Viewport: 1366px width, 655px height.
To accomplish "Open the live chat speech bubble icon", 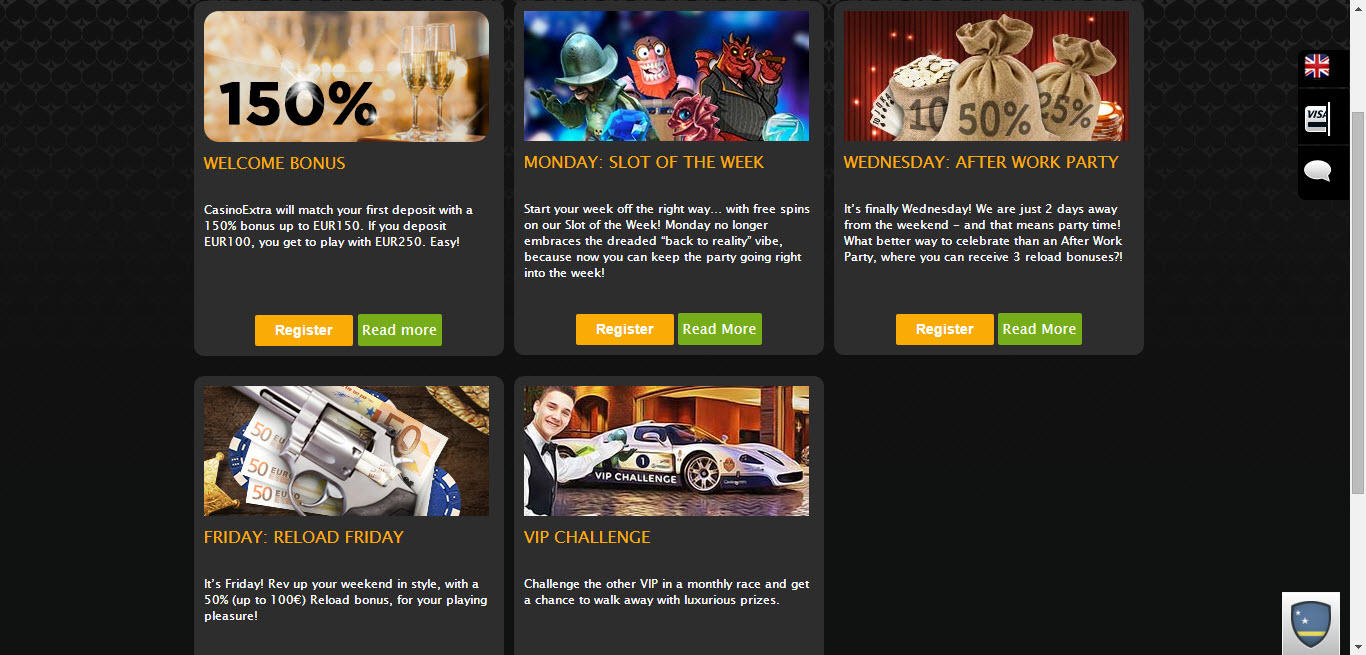I will (1317, 171).
